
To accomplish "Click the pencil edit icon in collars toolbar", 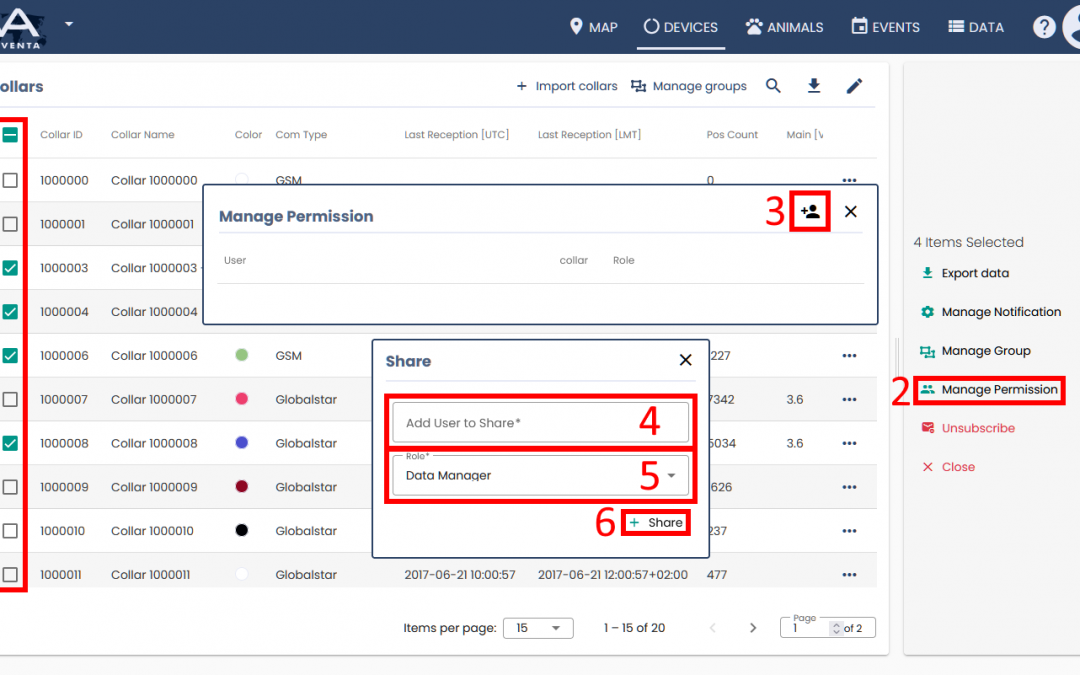I will coord(854,86).
